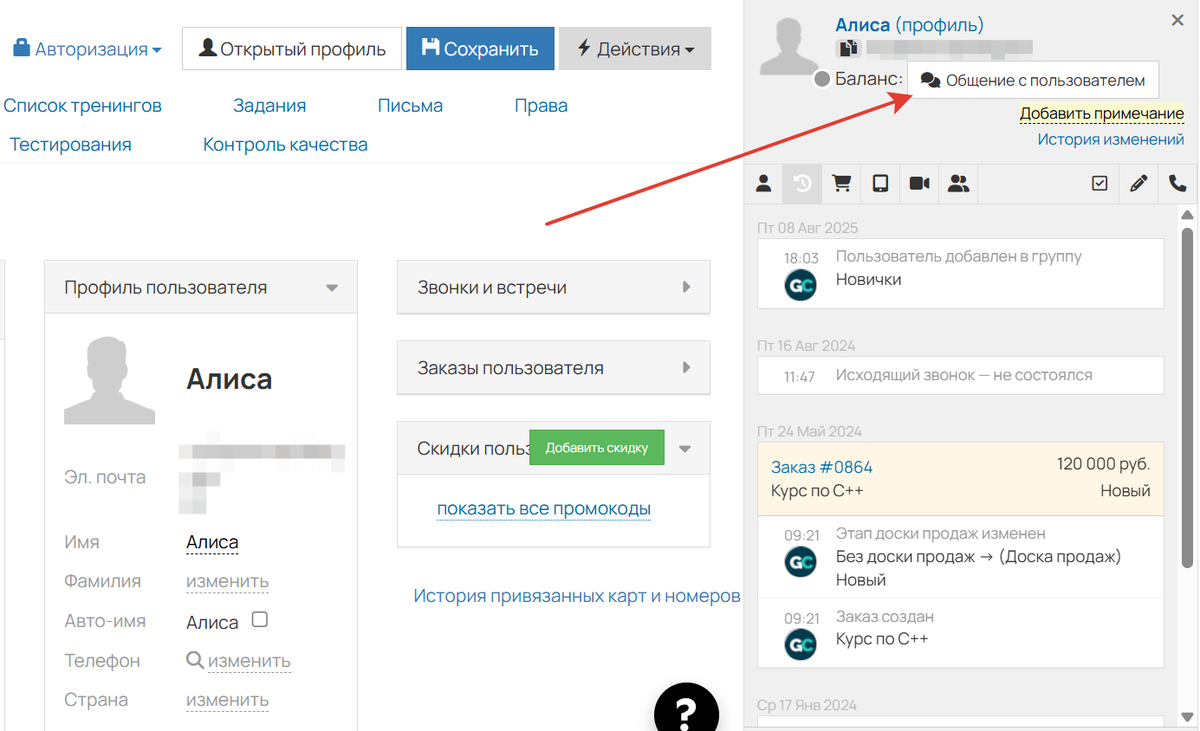Click the Сохранить button
This screenshot has width=1200, height=731.
point(480,48)
